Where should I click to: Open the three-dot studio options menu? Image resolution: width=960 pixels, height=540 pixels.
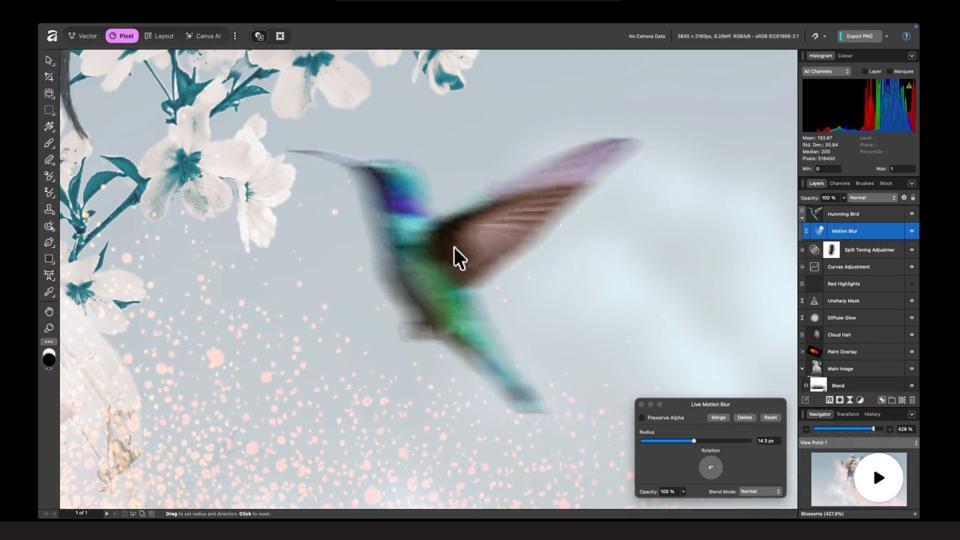pyautogui.click(x=235, y=36)
